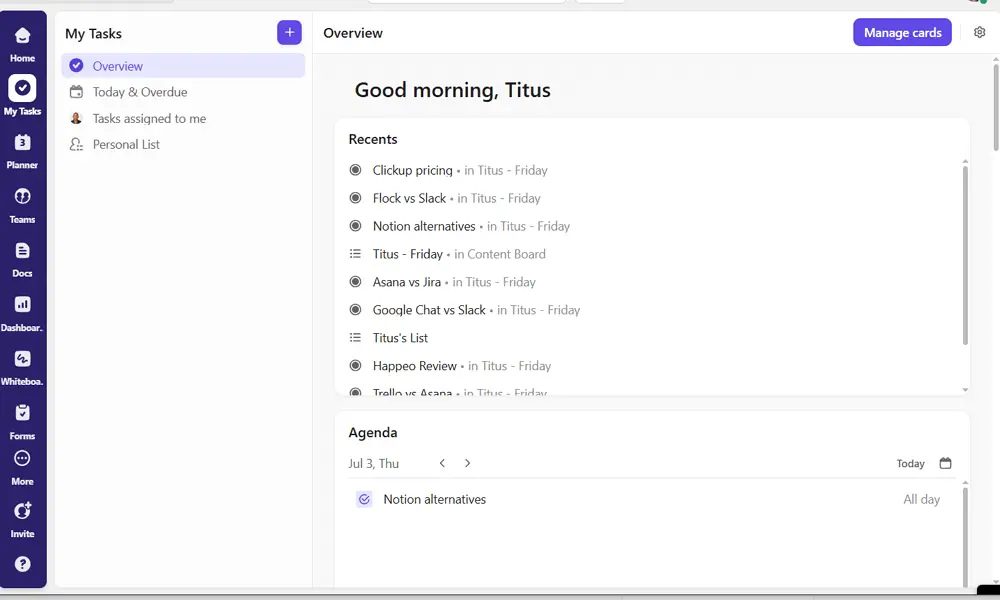Open the help question mark icon
Image resolution: width=1000 pixels, height=600 pixels.
pos(22,564)
